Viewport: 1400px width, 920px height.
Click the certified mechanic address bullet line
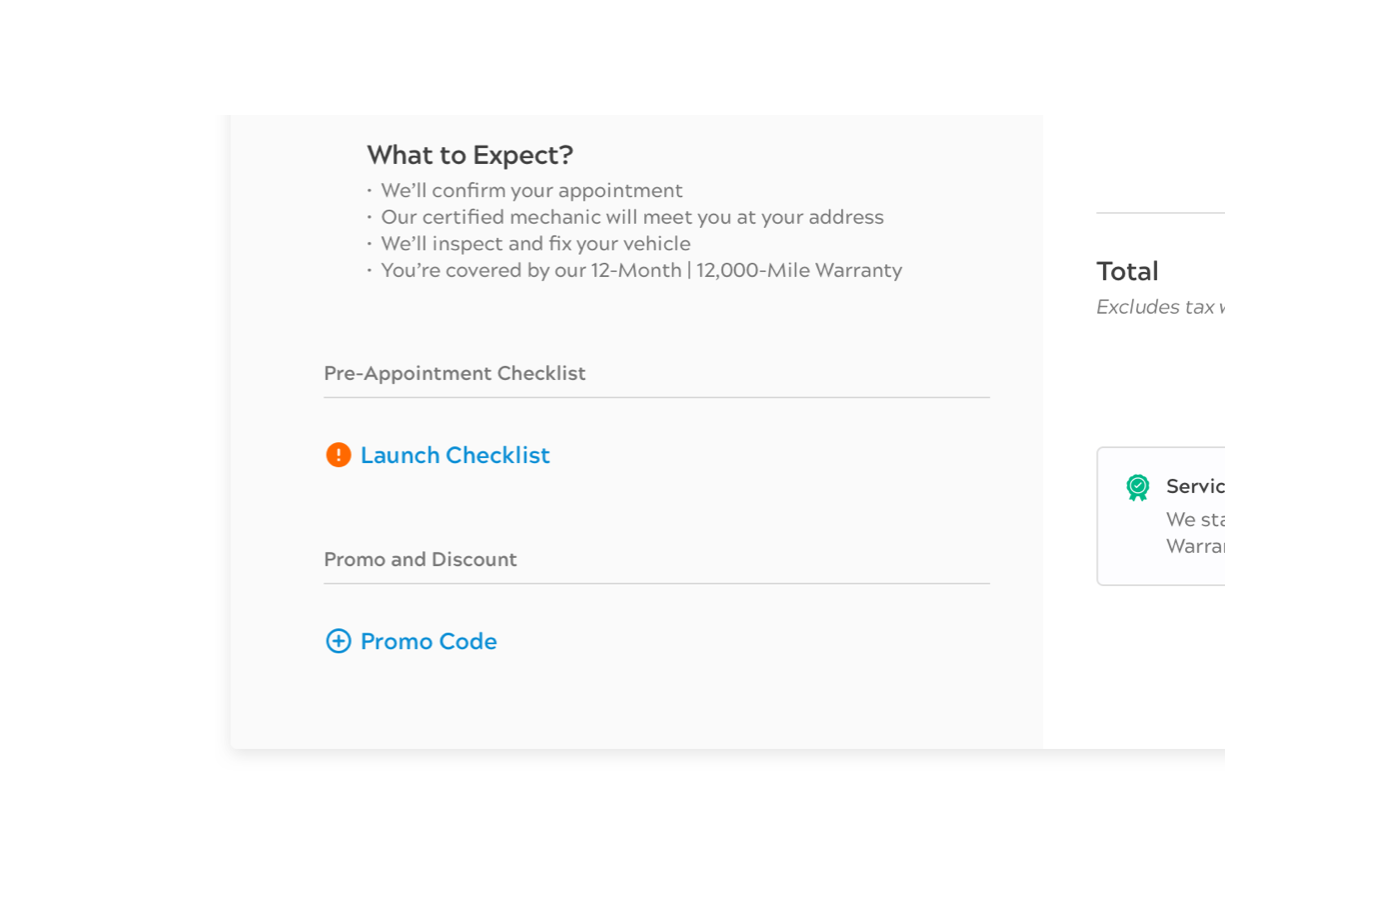click(x=632, y=217)
